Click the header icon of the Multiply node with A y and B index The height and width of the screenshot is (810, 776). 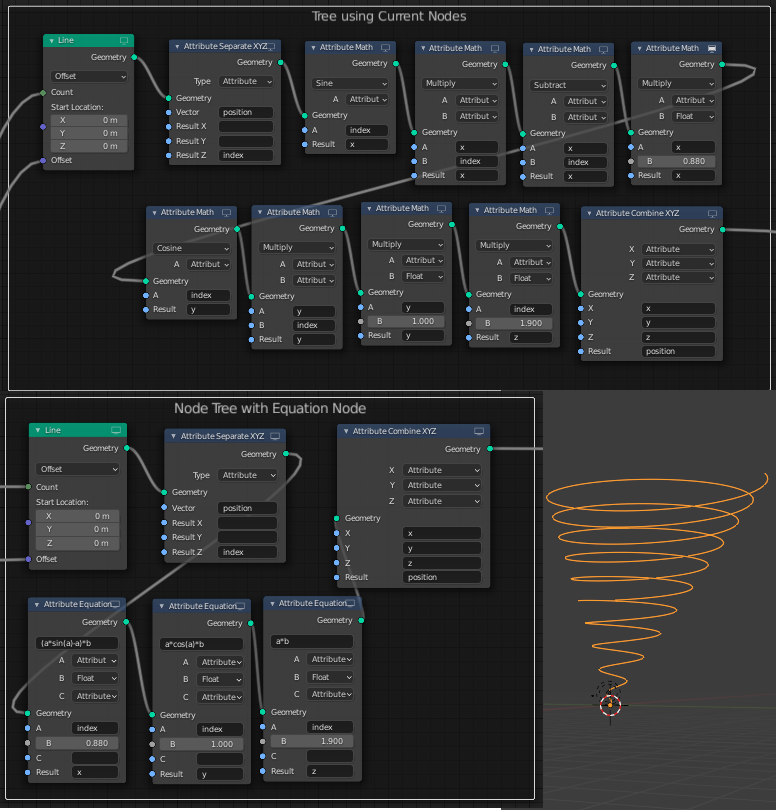click(x=332, y=213)
